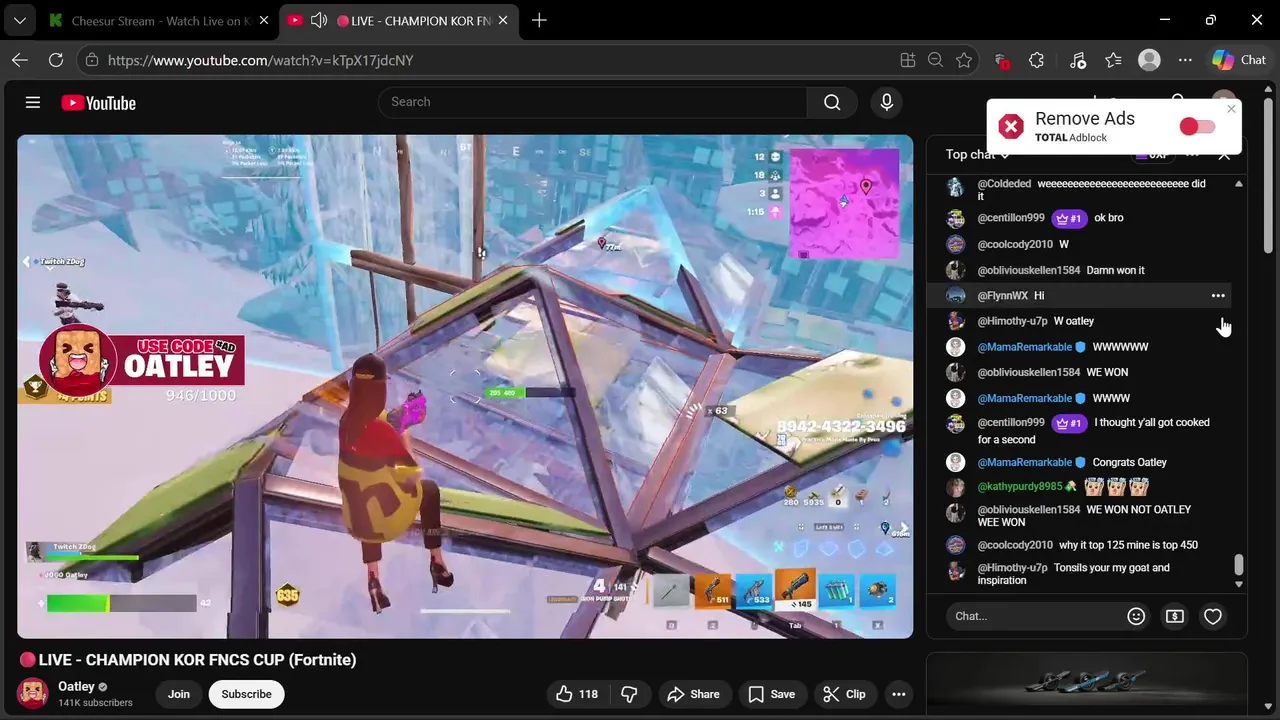Click username @Coldeded in chat
Image resolution: width=1280 pixels, height=720 pixels.
point(1004,184)
